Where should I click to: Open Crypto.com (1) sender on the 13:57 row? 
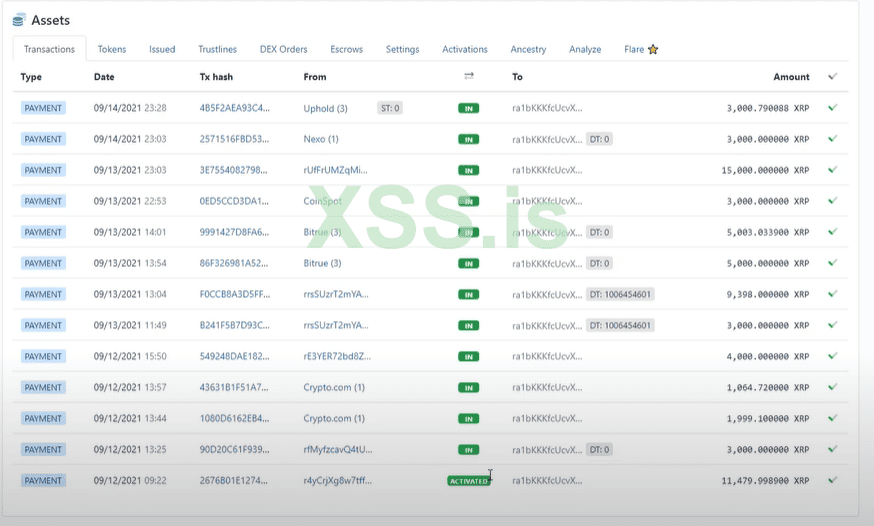(334, 387)
